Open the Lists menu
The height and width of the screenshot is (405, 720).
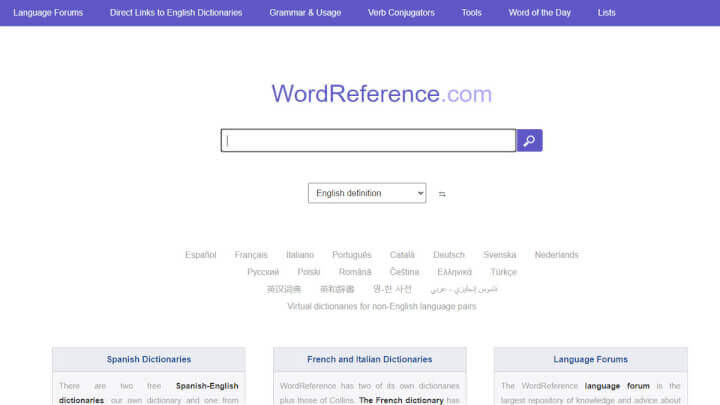pyautogui.click(x=607, y=13)
